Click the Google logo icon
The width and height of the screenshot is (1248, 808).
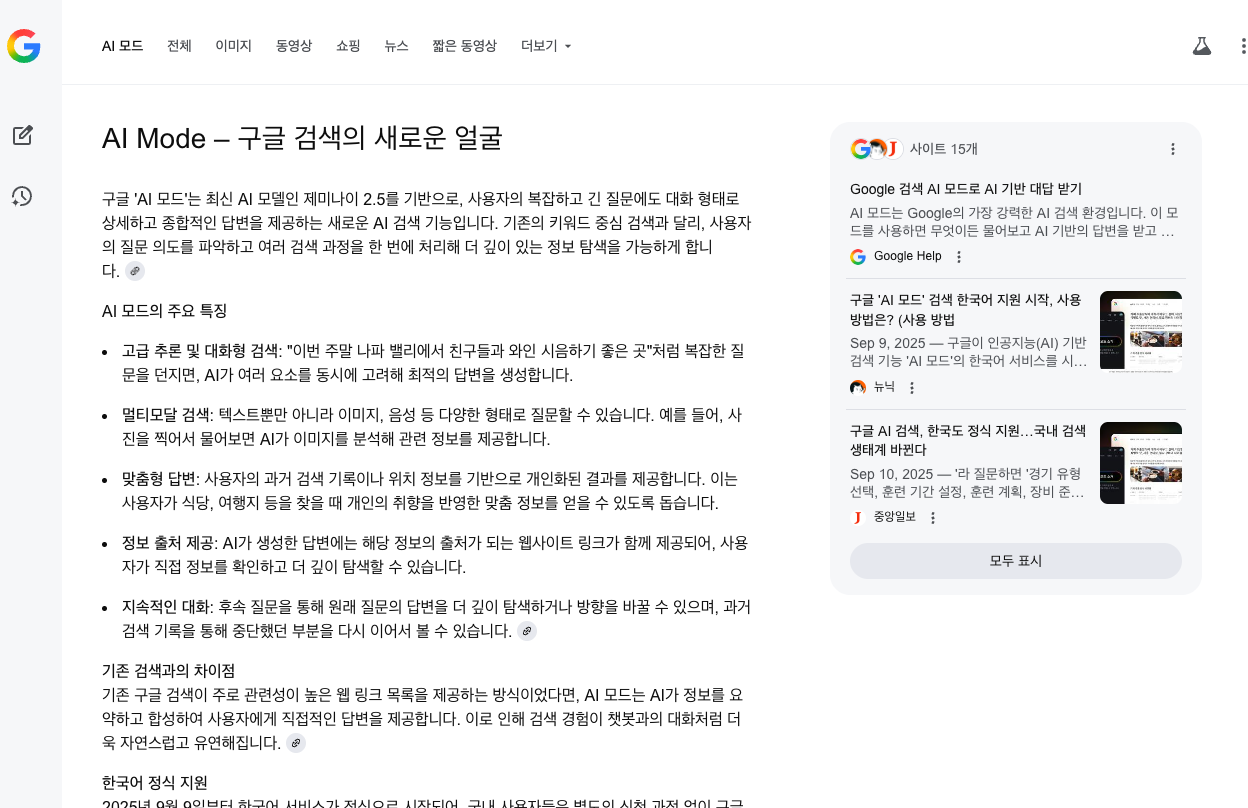(23, 46)
